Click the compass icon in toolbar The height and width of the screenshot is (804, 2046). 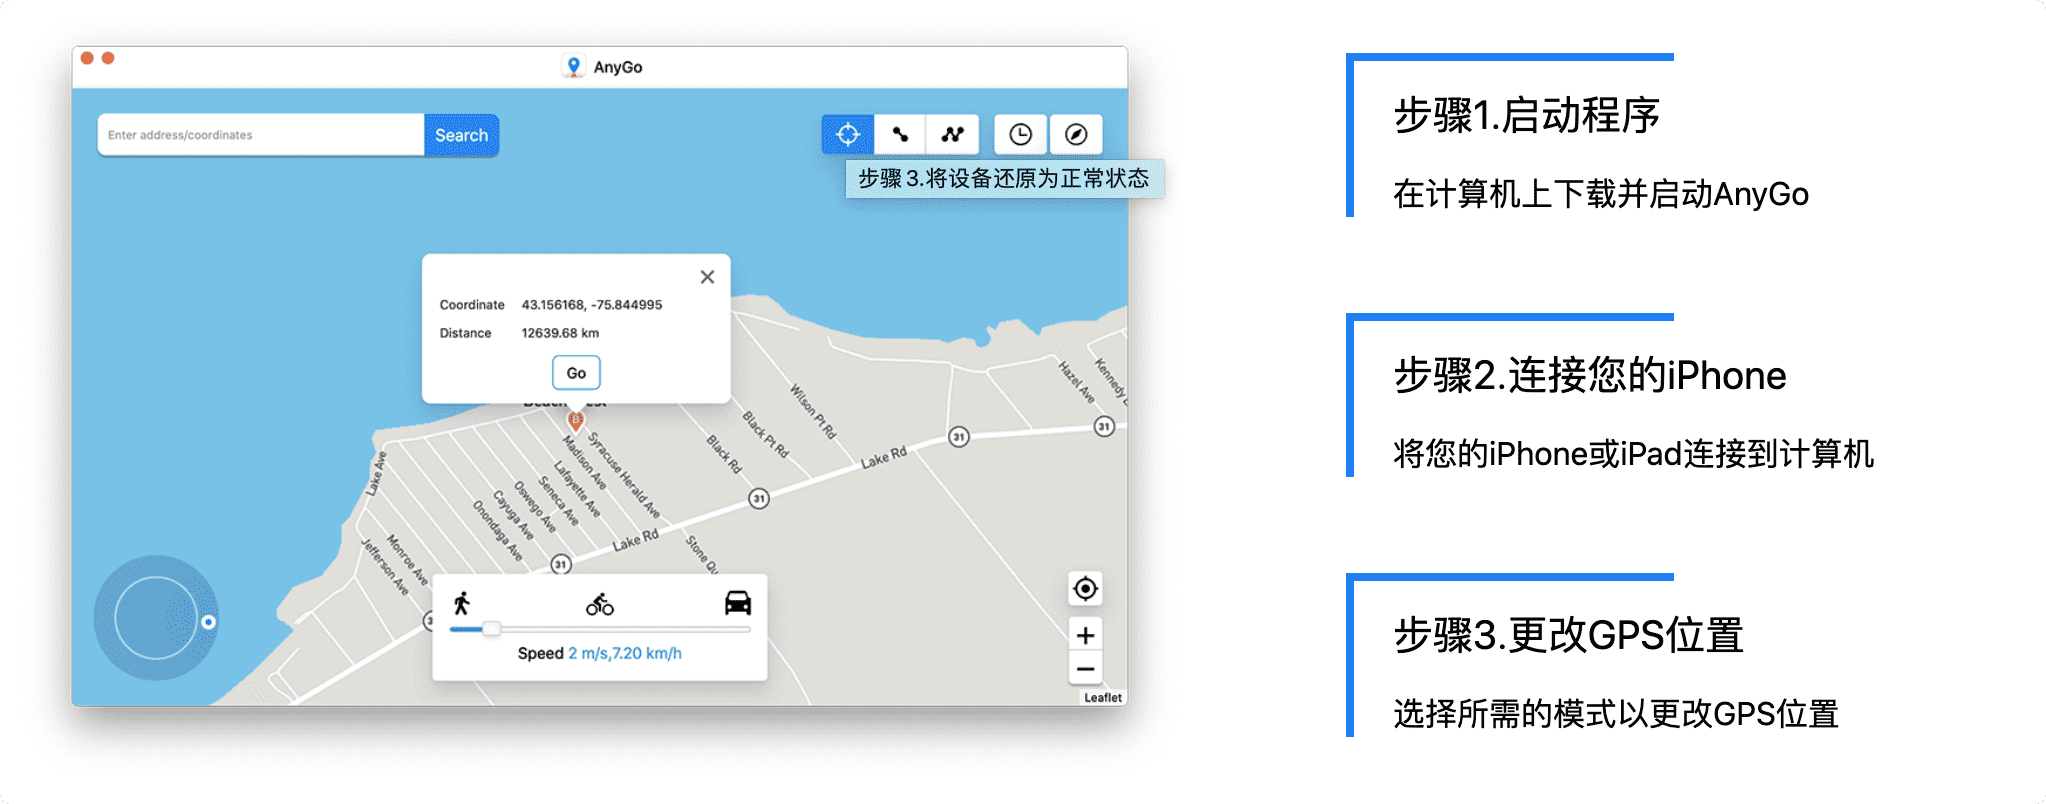coord(1076,135)
